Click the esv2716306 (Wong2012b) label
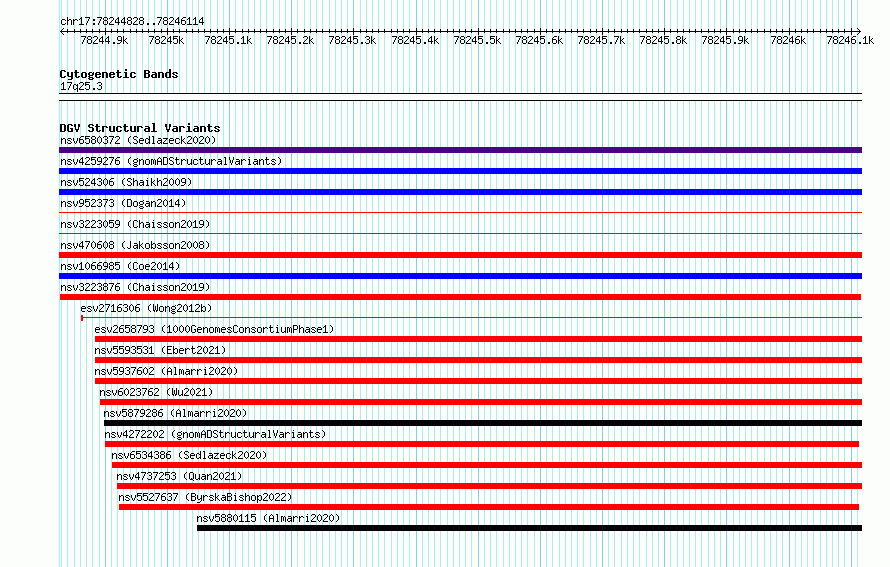The height and width of the screenshot is (567, 890). pyautogui.click(x=146, y=308)
